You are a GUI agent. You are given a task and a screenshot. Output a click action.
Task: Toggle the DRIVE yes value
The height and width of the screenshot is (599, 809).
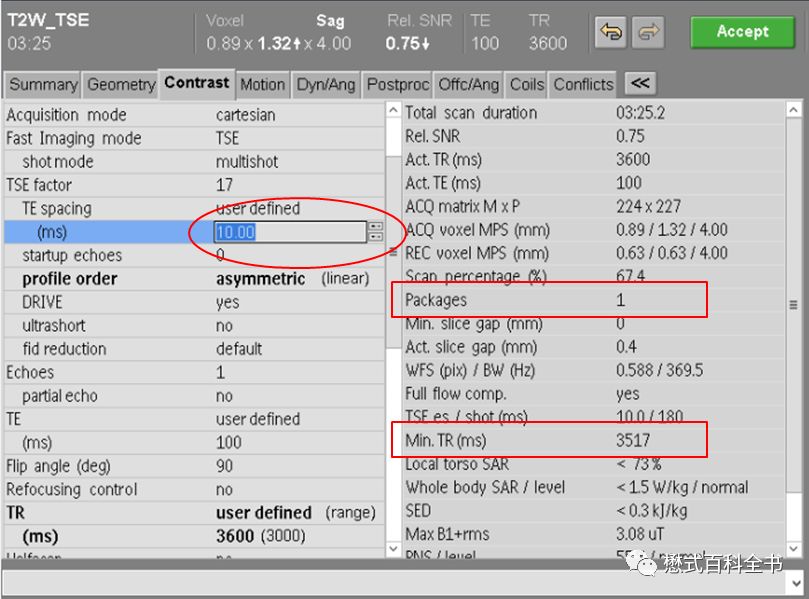coord(228,302)
